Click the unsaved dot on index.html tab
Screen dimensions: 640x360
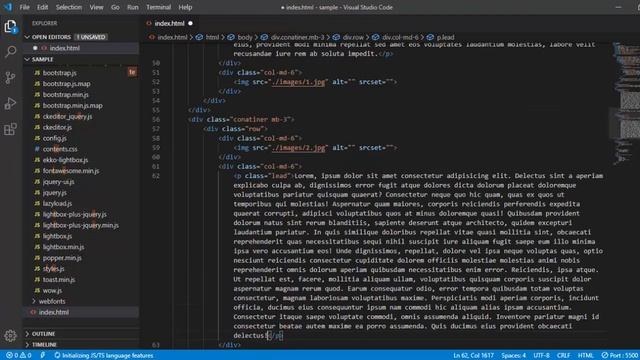pyautogui.click(x=190, y=23)
